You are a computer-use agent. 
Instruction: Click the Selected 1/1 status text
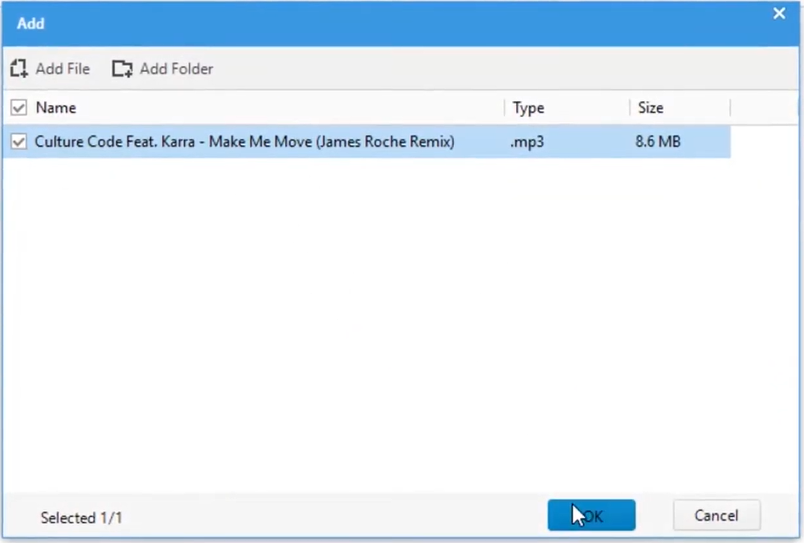(x=81, y=518)
